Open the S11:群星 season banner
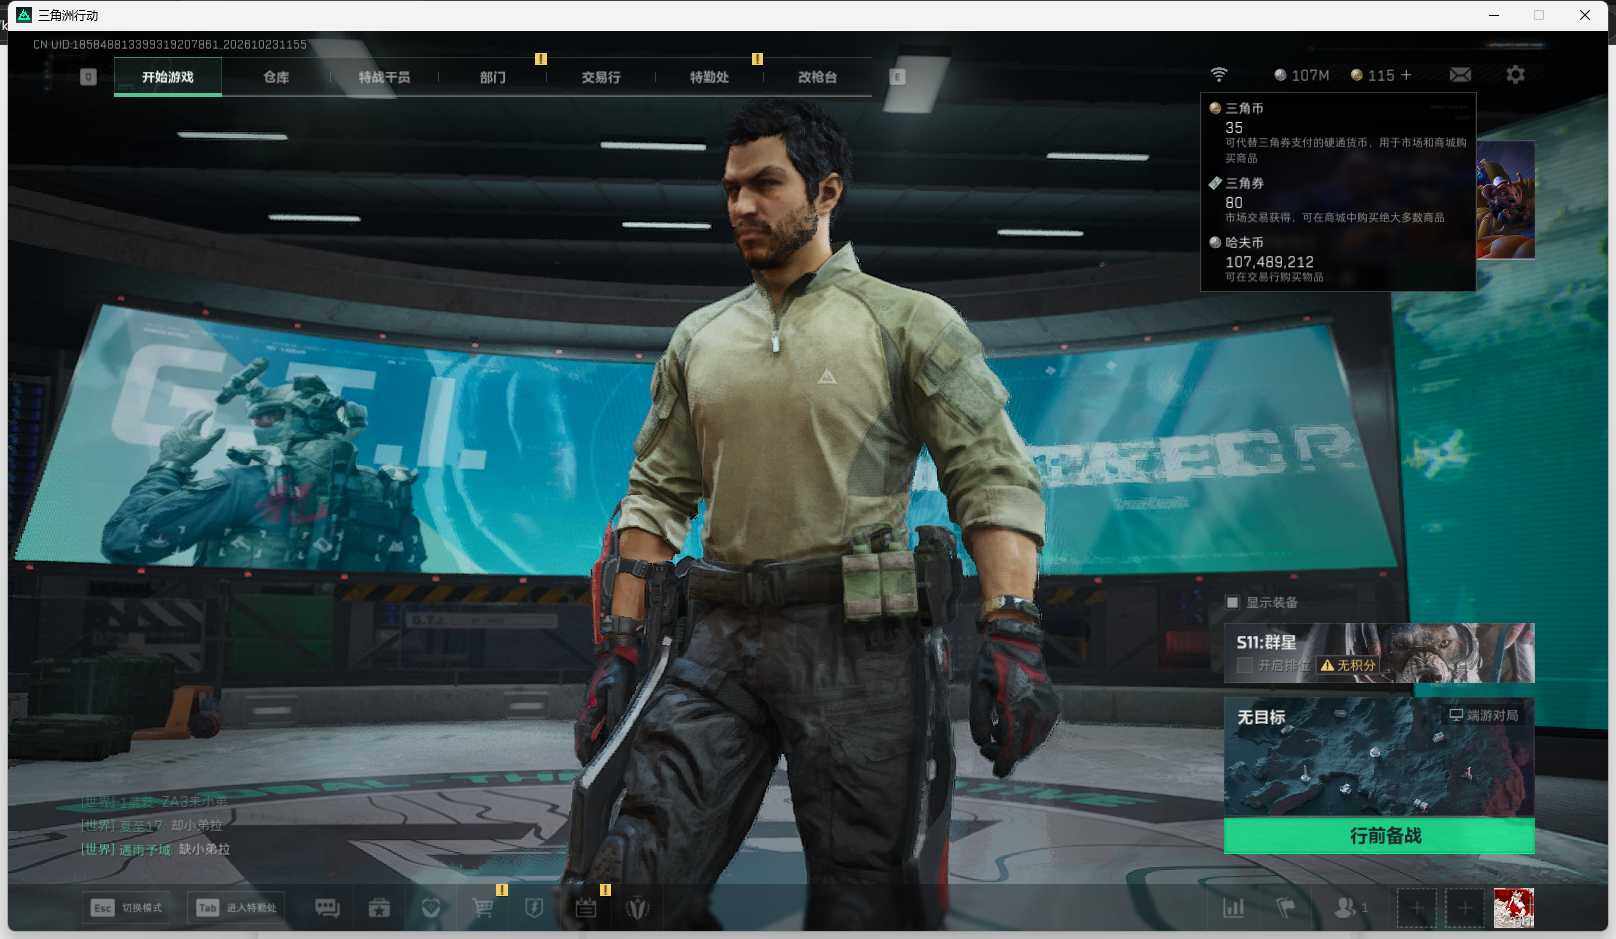Viewport: 1616px width, 939px height. pos(1379,653)
